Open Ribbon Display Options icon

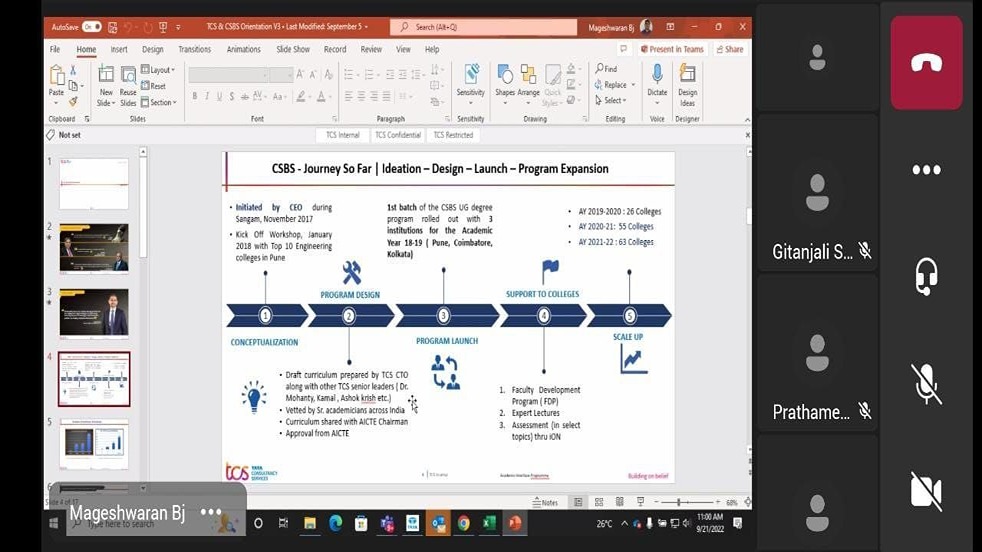click(670, 27)
